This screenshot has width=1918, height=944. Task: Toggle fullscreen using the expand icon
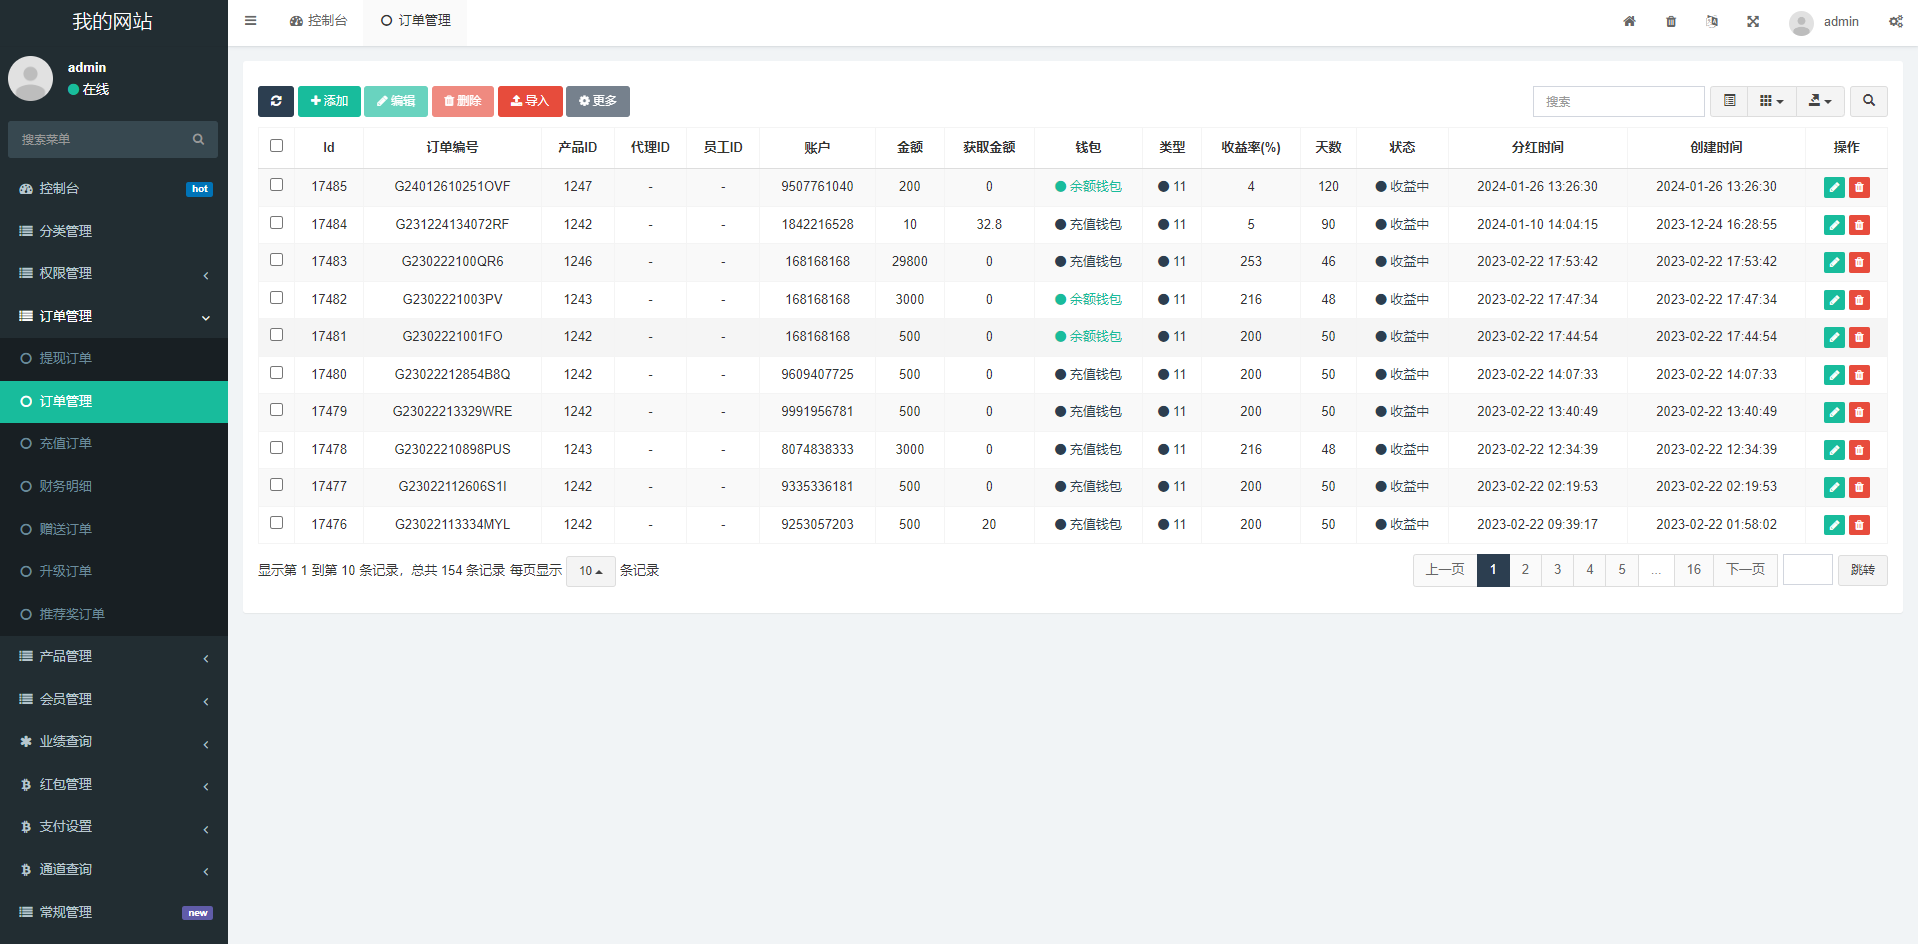pos(1753,21)
